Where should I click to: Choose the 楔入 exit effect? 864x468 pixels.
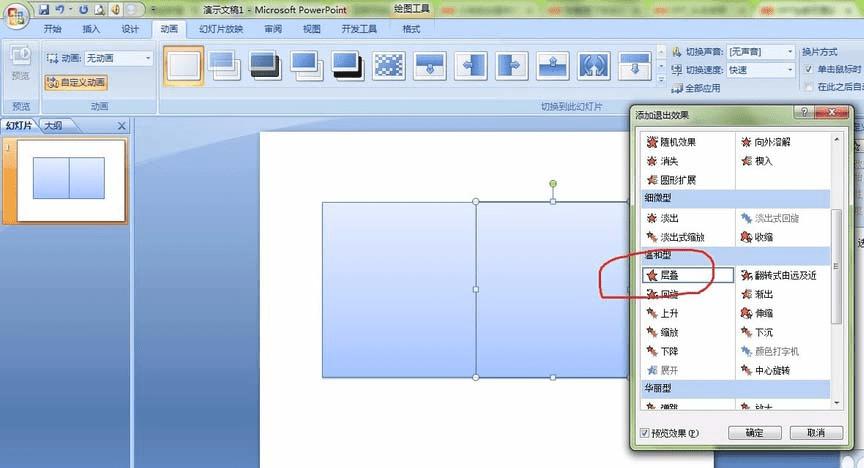tap(757, 161)
